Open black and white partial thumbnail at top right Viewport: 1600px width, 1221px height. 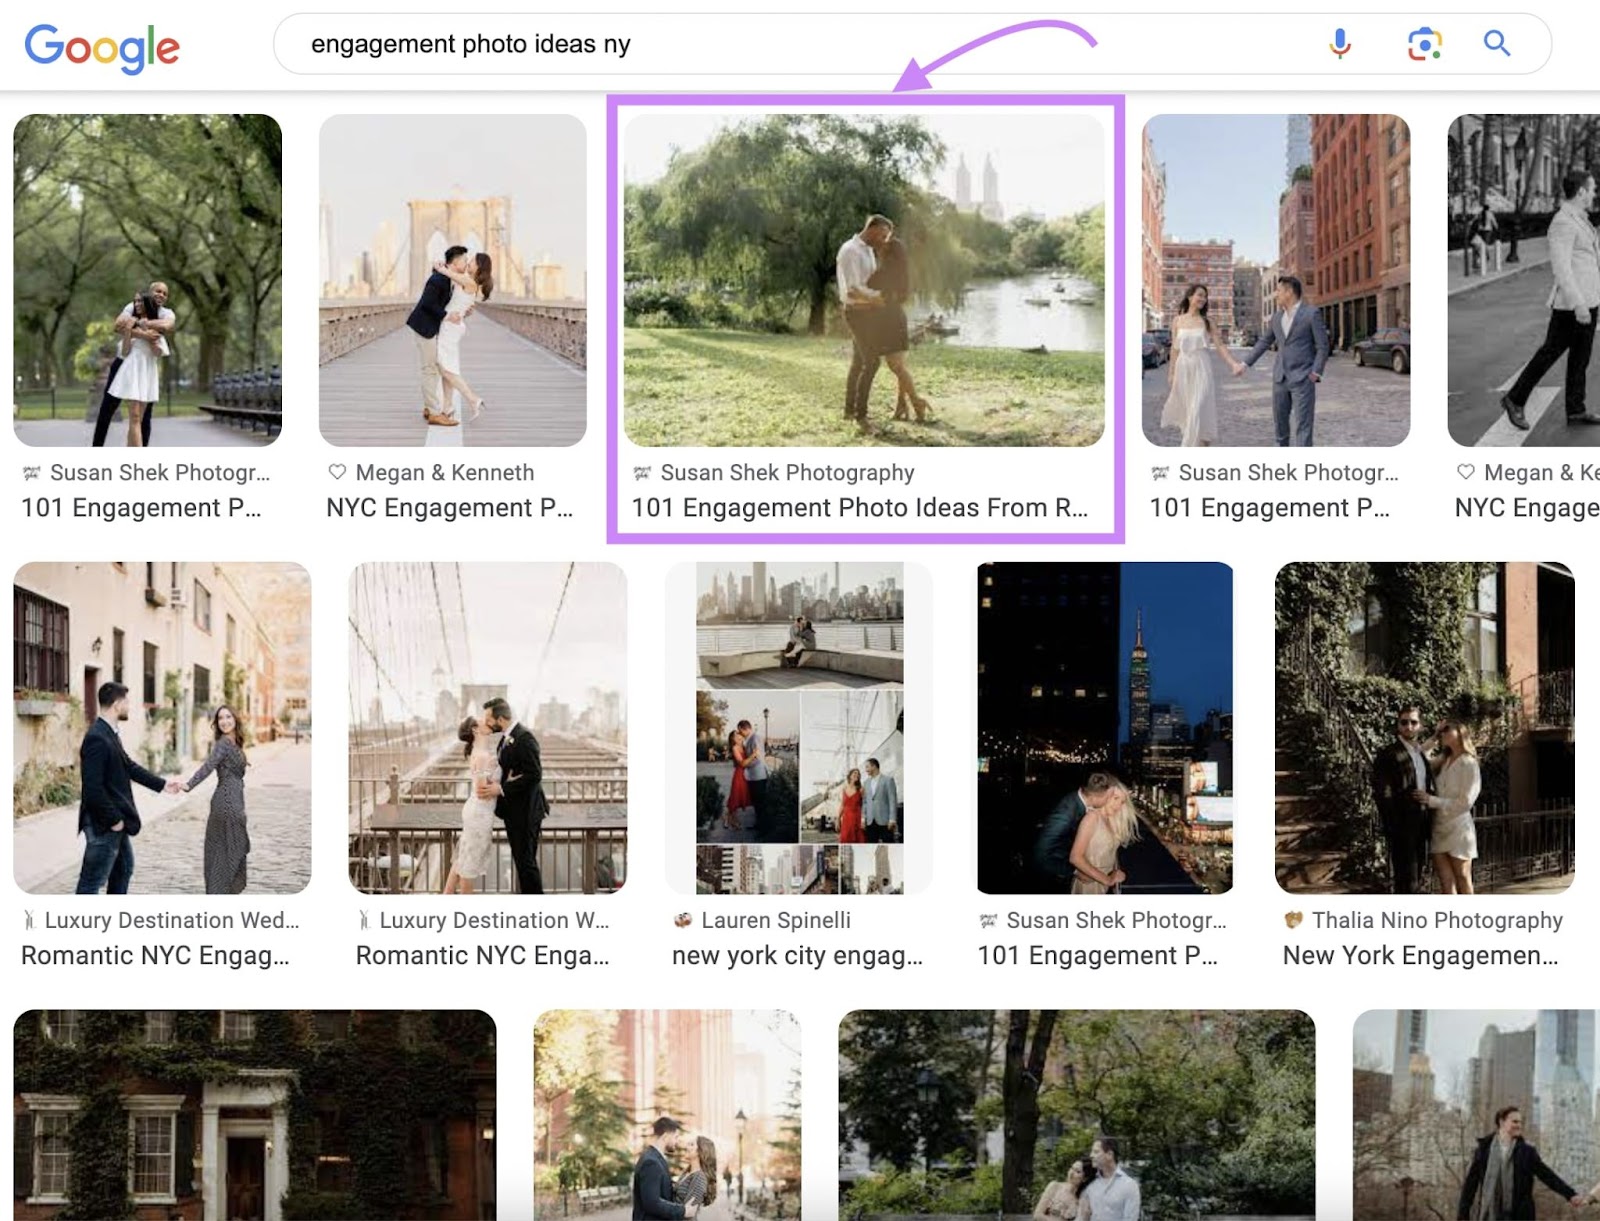point(1524,280)
